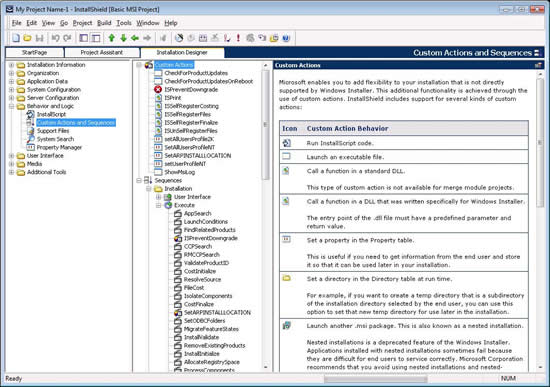Viewport: 550px width, 387px height.
Task: Expand the Server Configuration folder
Action: (11, 98)
